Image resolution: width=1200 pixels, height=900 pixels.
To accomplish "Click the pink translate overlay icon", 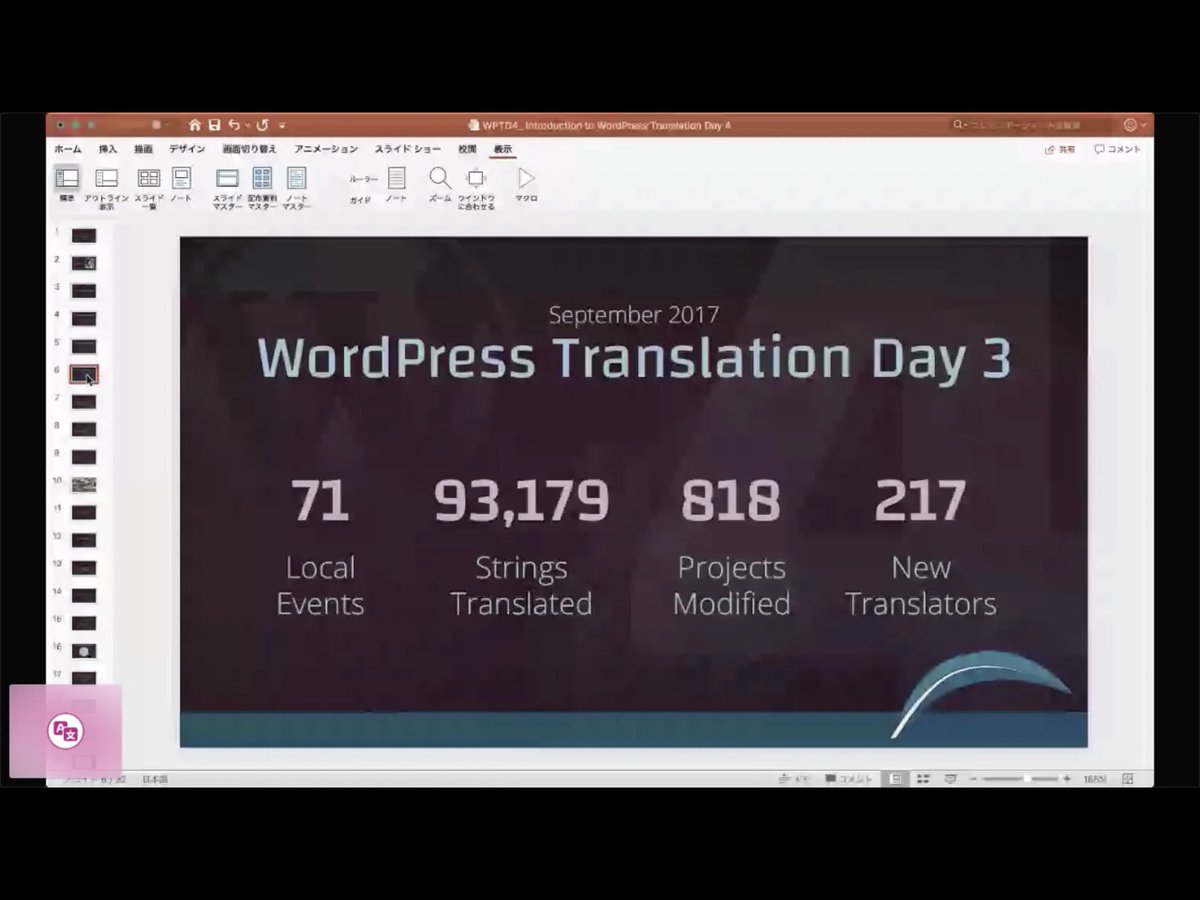I will (65, 731).
